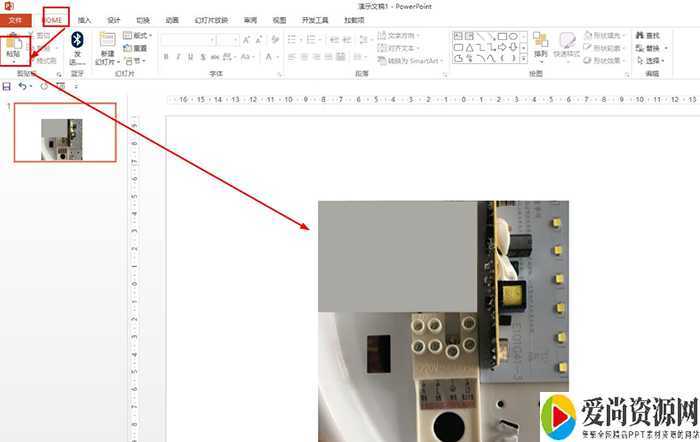The image size is (700, 442).
Task: Select slide 1 thumbnail in panel
Action: 64,132
